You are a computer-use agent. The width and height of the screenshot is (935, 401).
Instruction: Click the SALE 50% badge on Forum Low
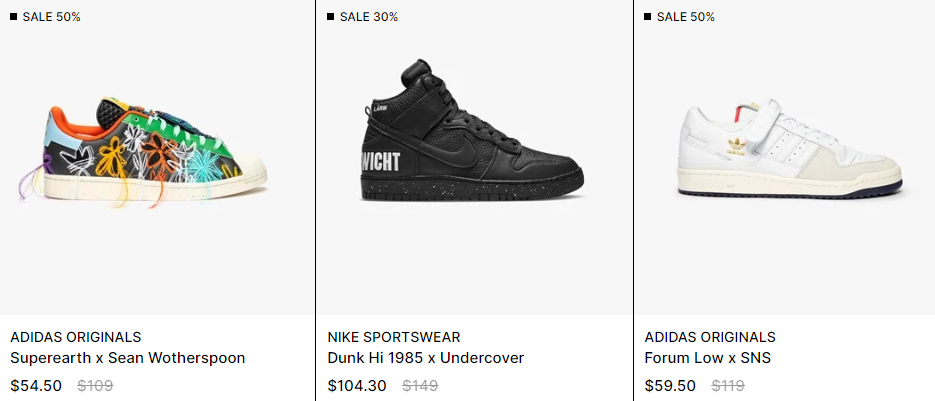click(680, 17)
